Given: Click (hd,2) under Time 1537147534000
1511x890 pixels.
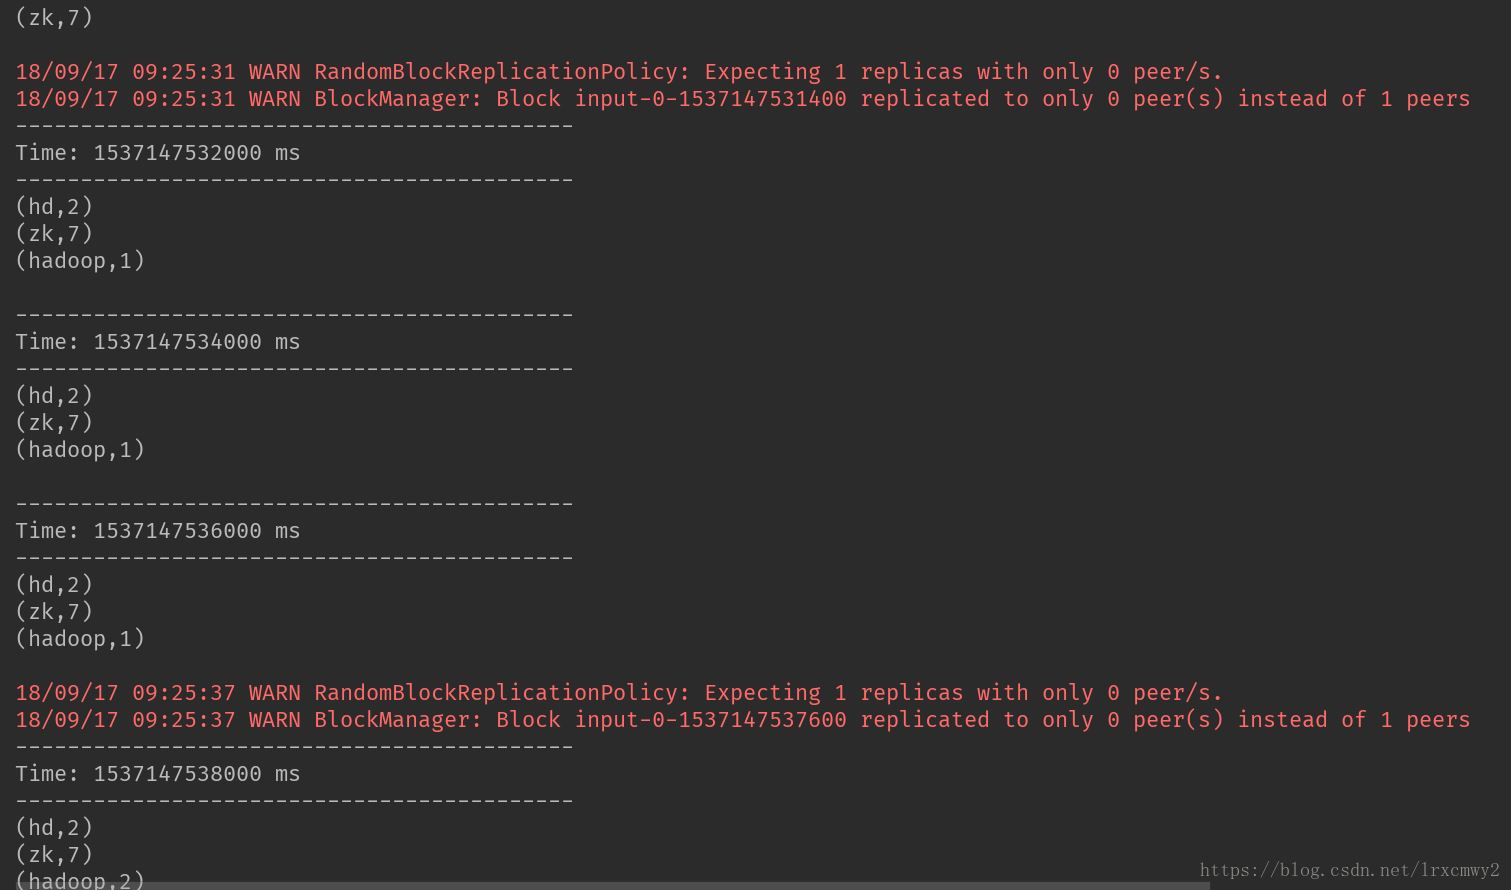Looking at the screenshot, I should coord(54,396).
